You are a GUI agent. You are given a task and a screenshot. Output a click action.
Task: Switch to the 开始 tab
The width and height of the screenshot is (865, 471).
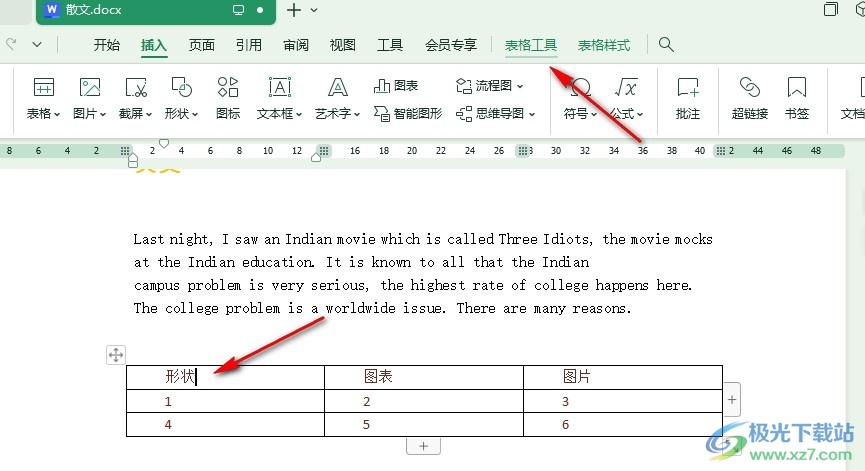106,45
